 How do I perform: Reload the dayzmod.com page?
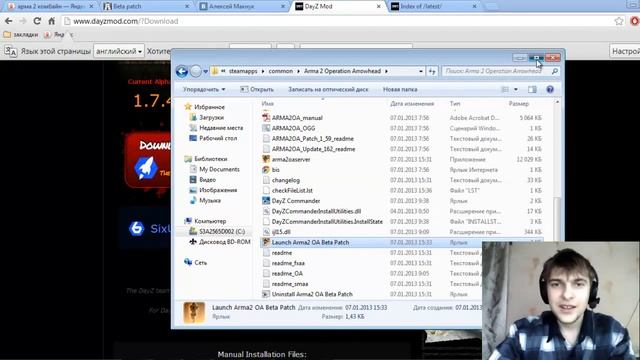(x=37, y=21)
